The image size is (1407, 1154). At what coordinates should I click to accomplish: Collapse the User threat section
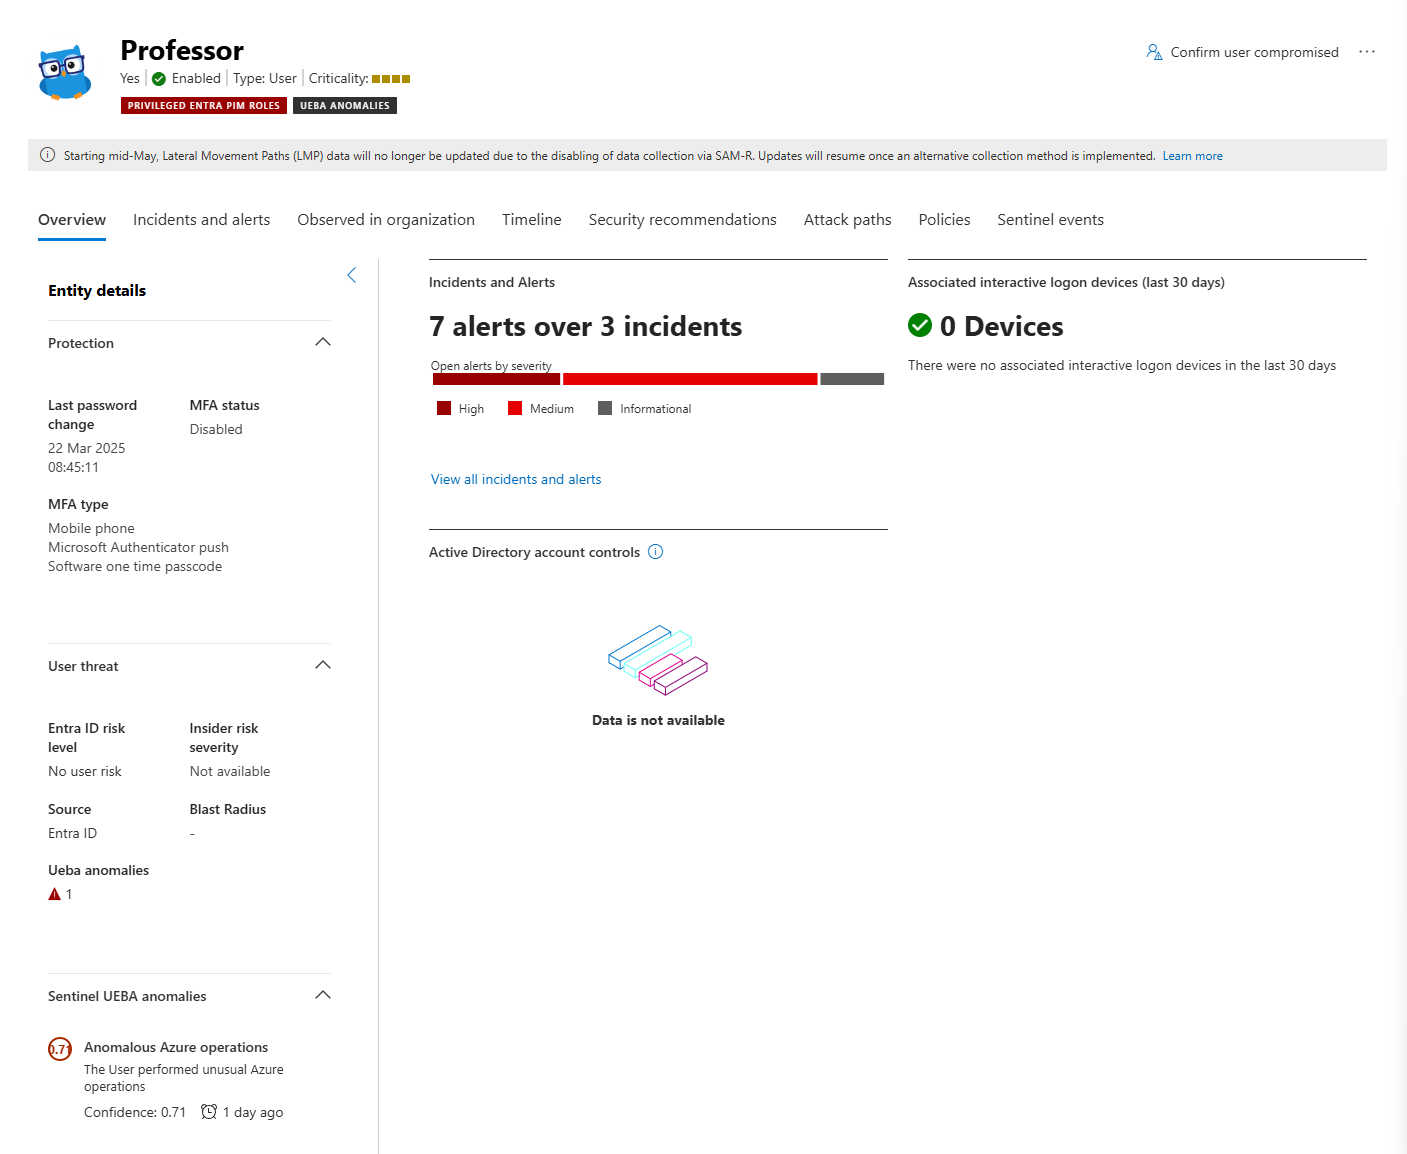(322, 666)
